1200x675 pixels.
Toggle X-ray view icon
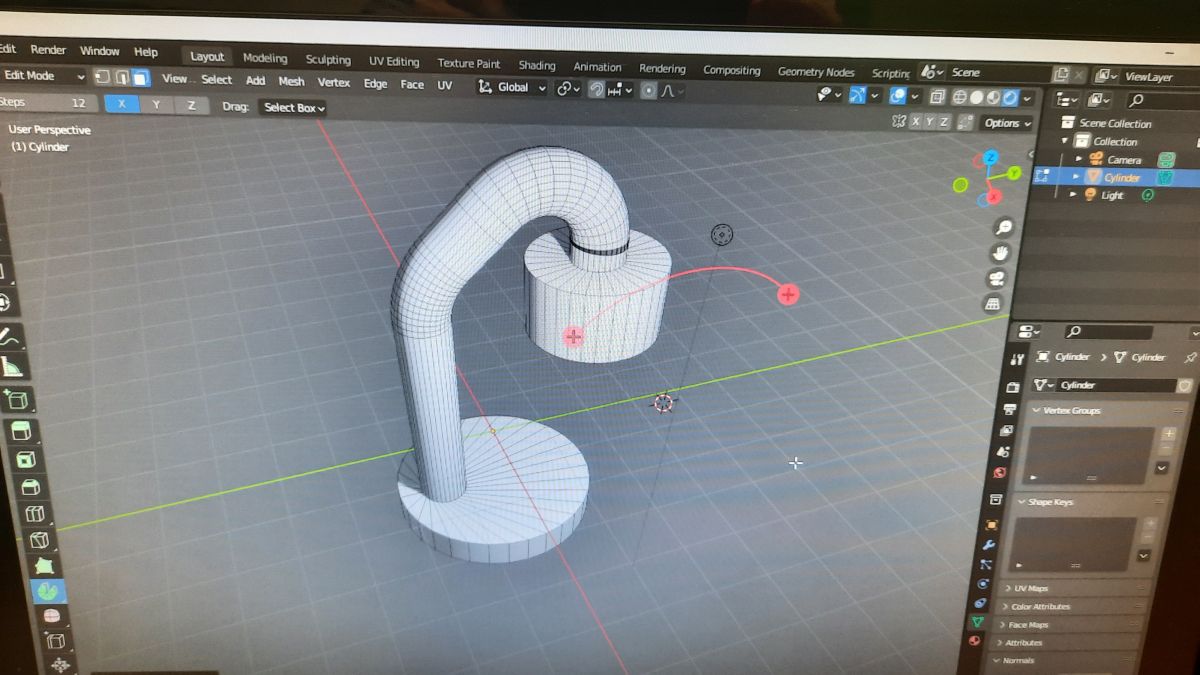937,97
